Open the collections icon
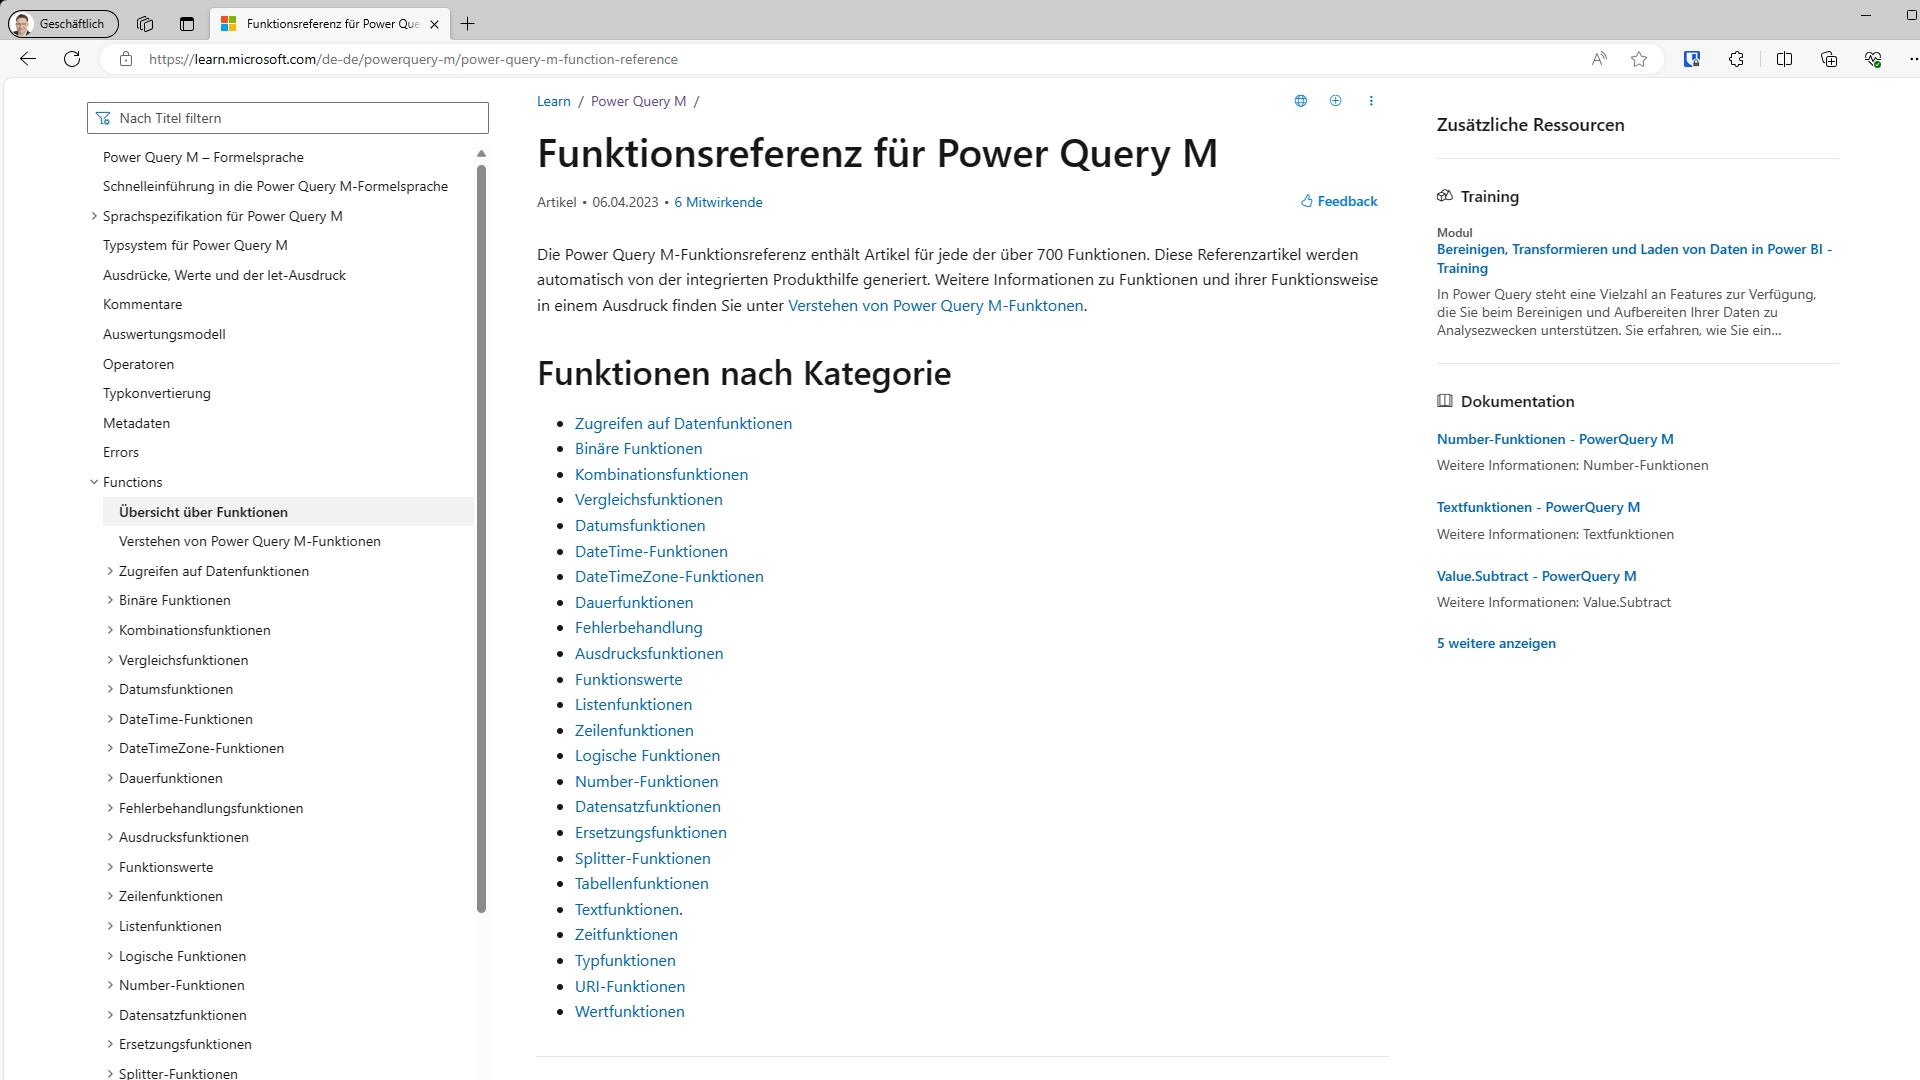The image size is (1920, 1080). pos(1829,59)
